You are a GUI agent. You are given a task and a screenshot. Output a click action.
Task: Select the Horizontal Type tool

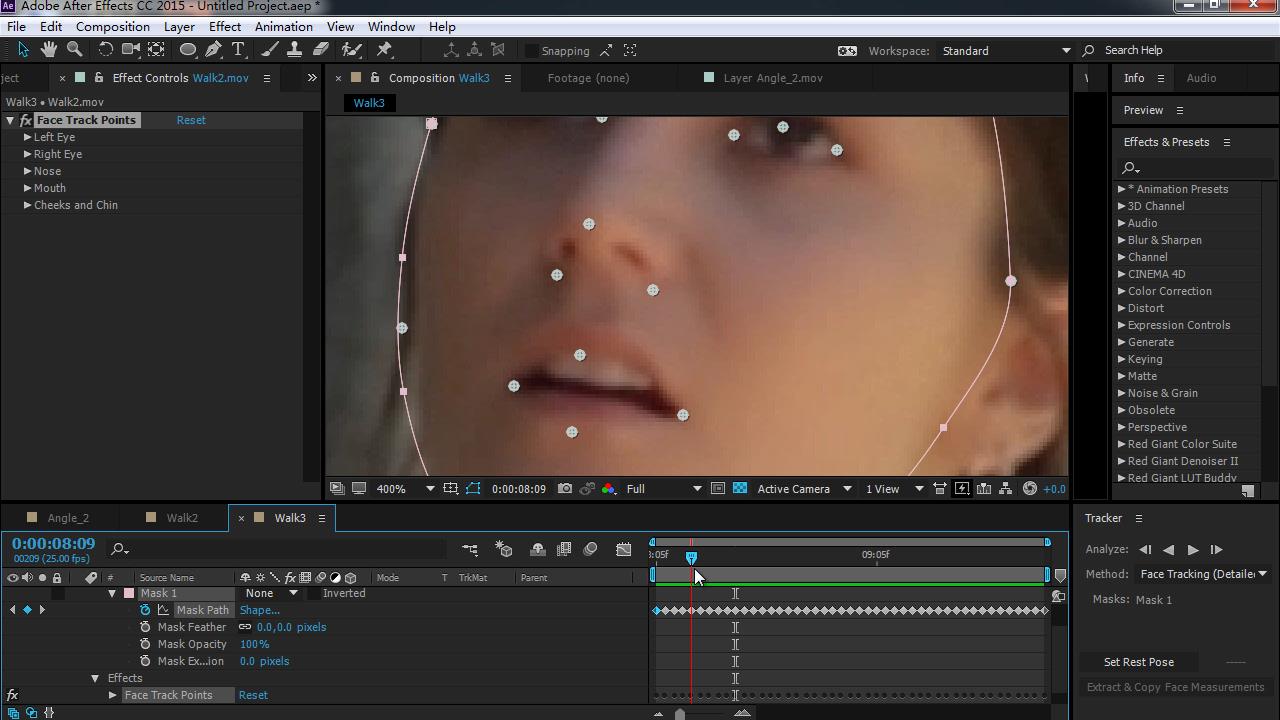(239, 50)
